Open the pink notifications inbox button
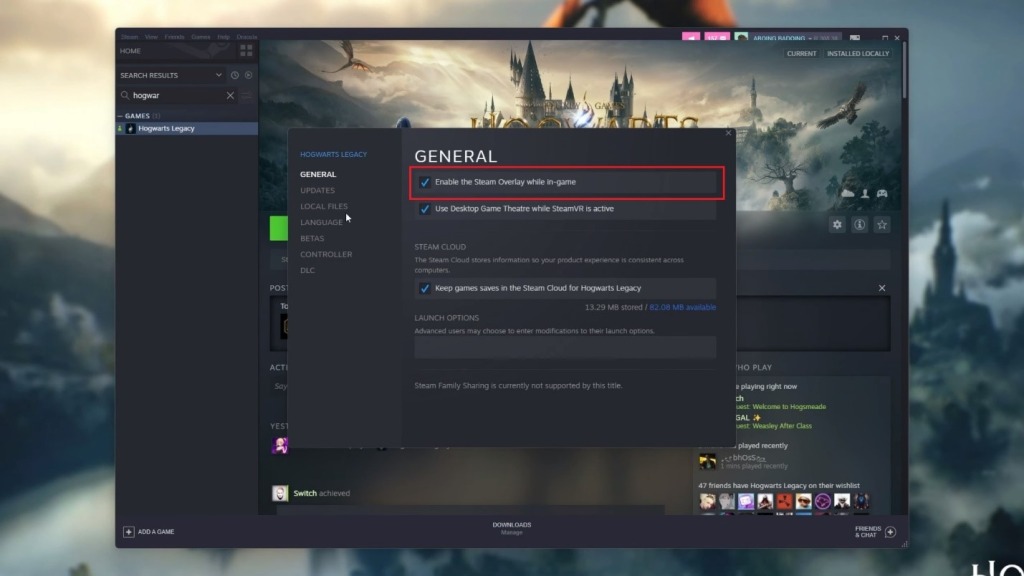The width and height of the screenshot is (1024, 576). point(717,38)
